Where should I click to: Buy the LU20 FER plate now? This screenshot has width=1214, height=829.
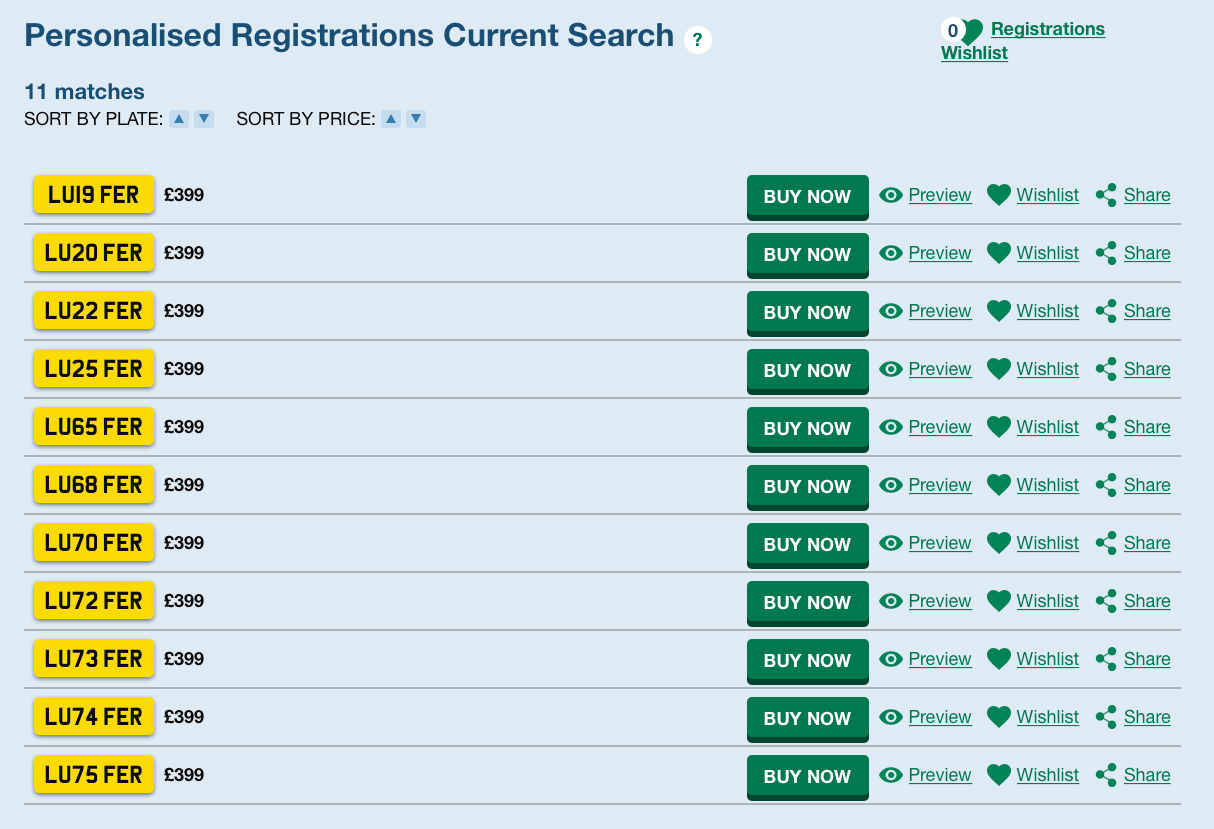pyautogui.click(x=807, y=254)
